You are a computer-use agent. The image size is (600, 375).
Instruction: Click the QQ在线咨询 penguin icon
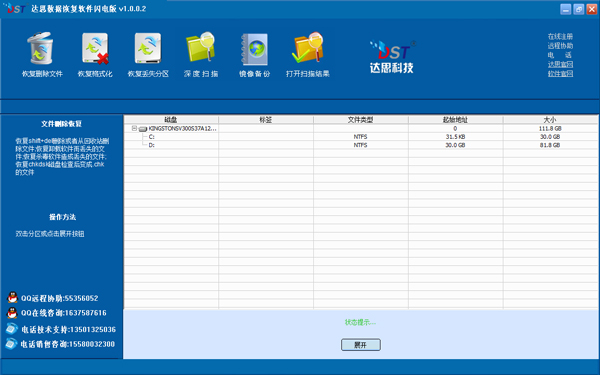point(12,313)
